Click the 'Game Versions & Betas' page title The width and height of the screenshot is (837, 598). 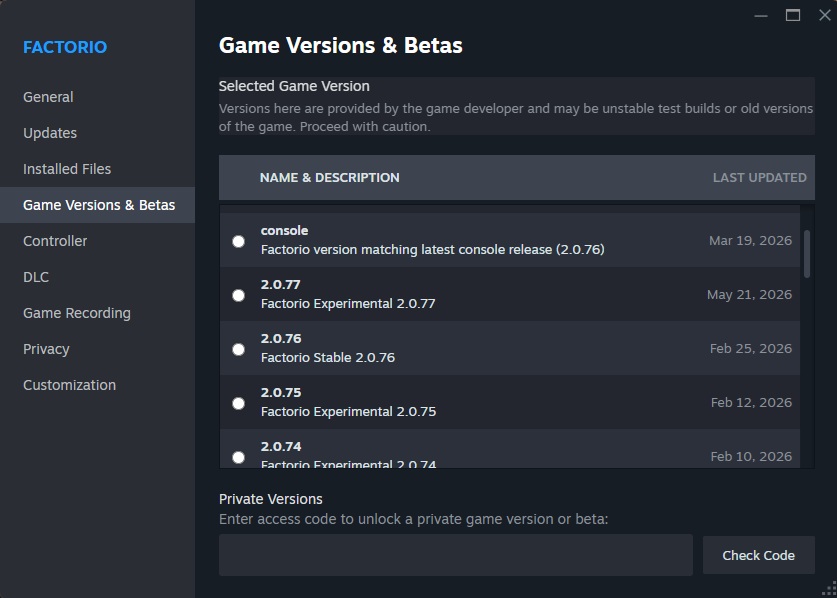341,46
